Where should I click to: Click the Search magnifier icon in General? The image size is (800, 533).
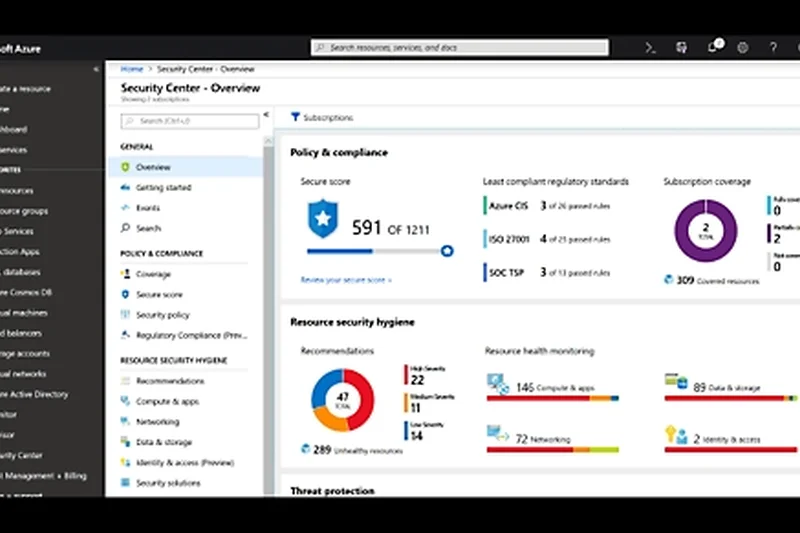click(126, 228)
